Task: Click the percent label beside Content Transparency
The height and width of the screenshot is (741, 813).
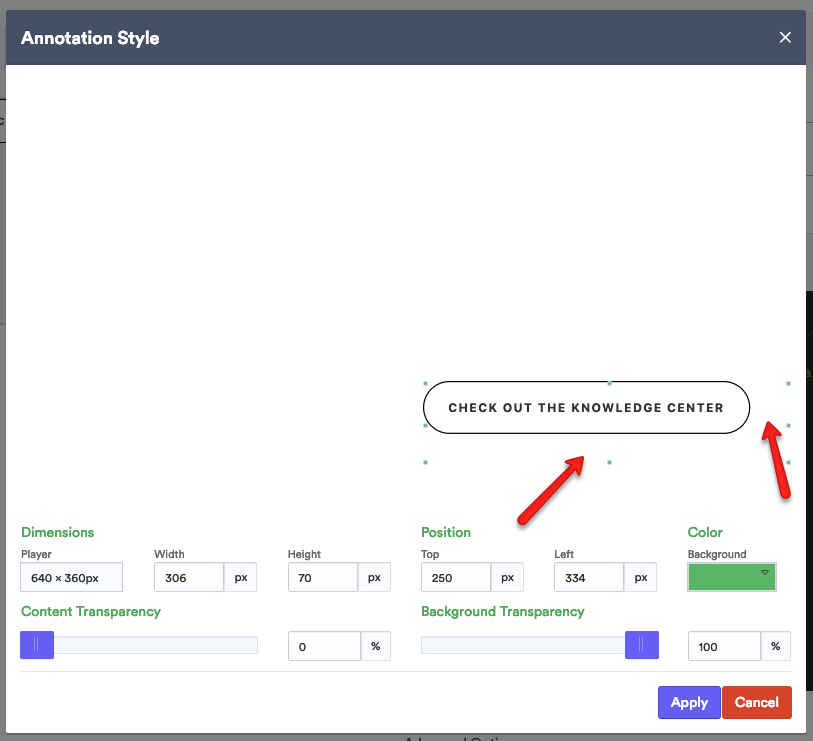Action: (375, 645)
